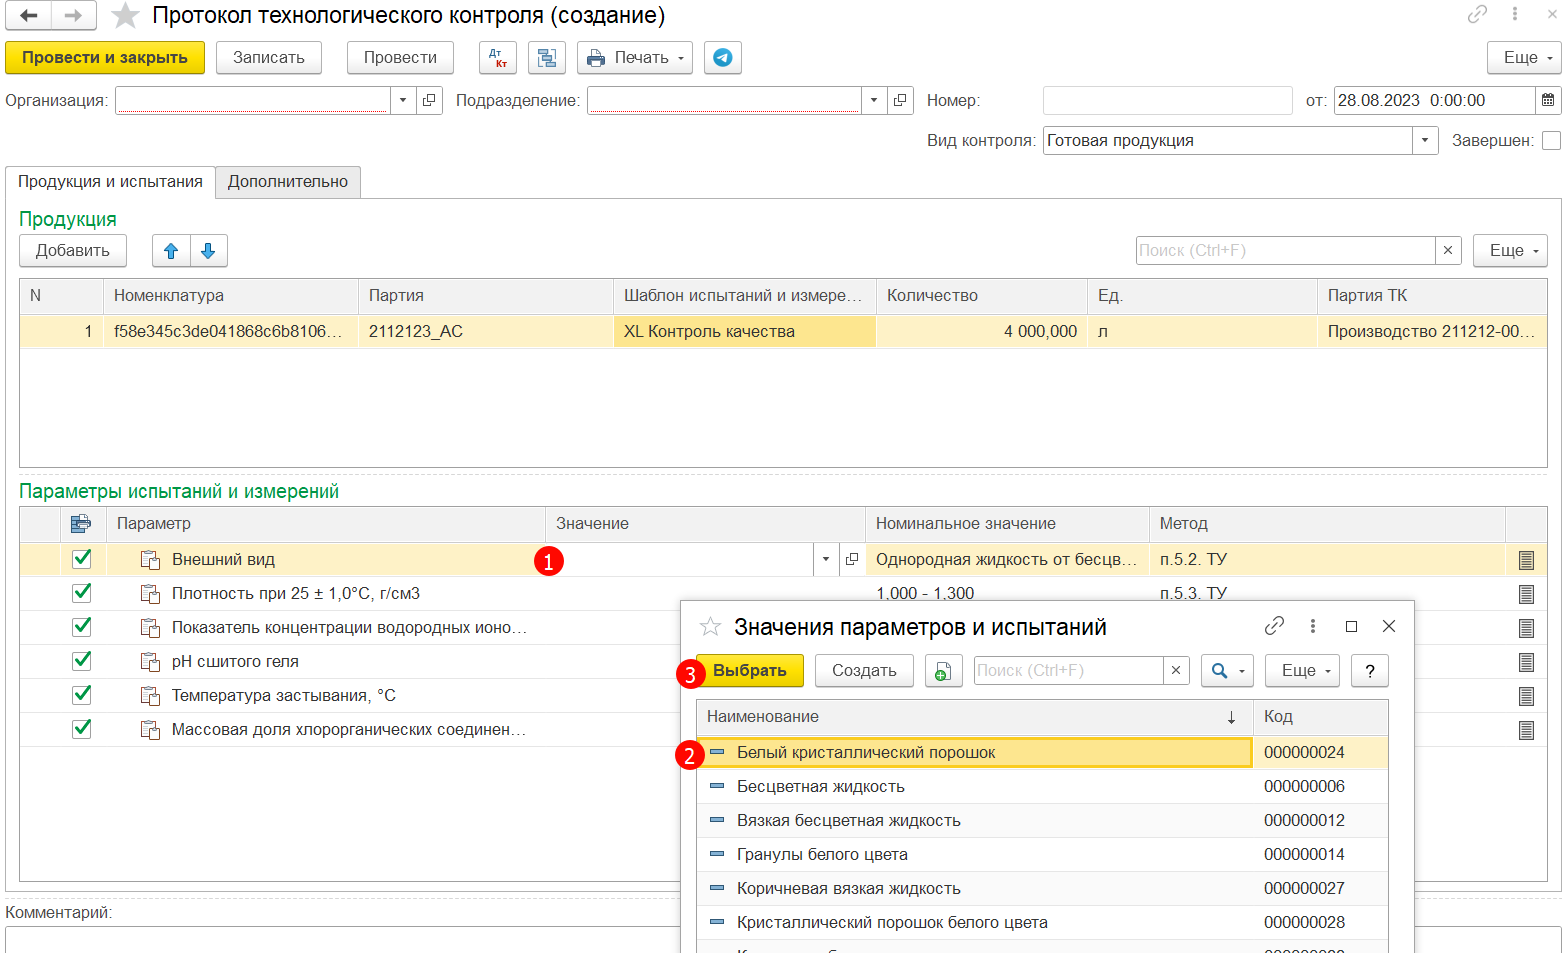This screenshot has width=1567, height=953.
Task: Open the Продукция и испытания tab
Action: coord(110,182)
